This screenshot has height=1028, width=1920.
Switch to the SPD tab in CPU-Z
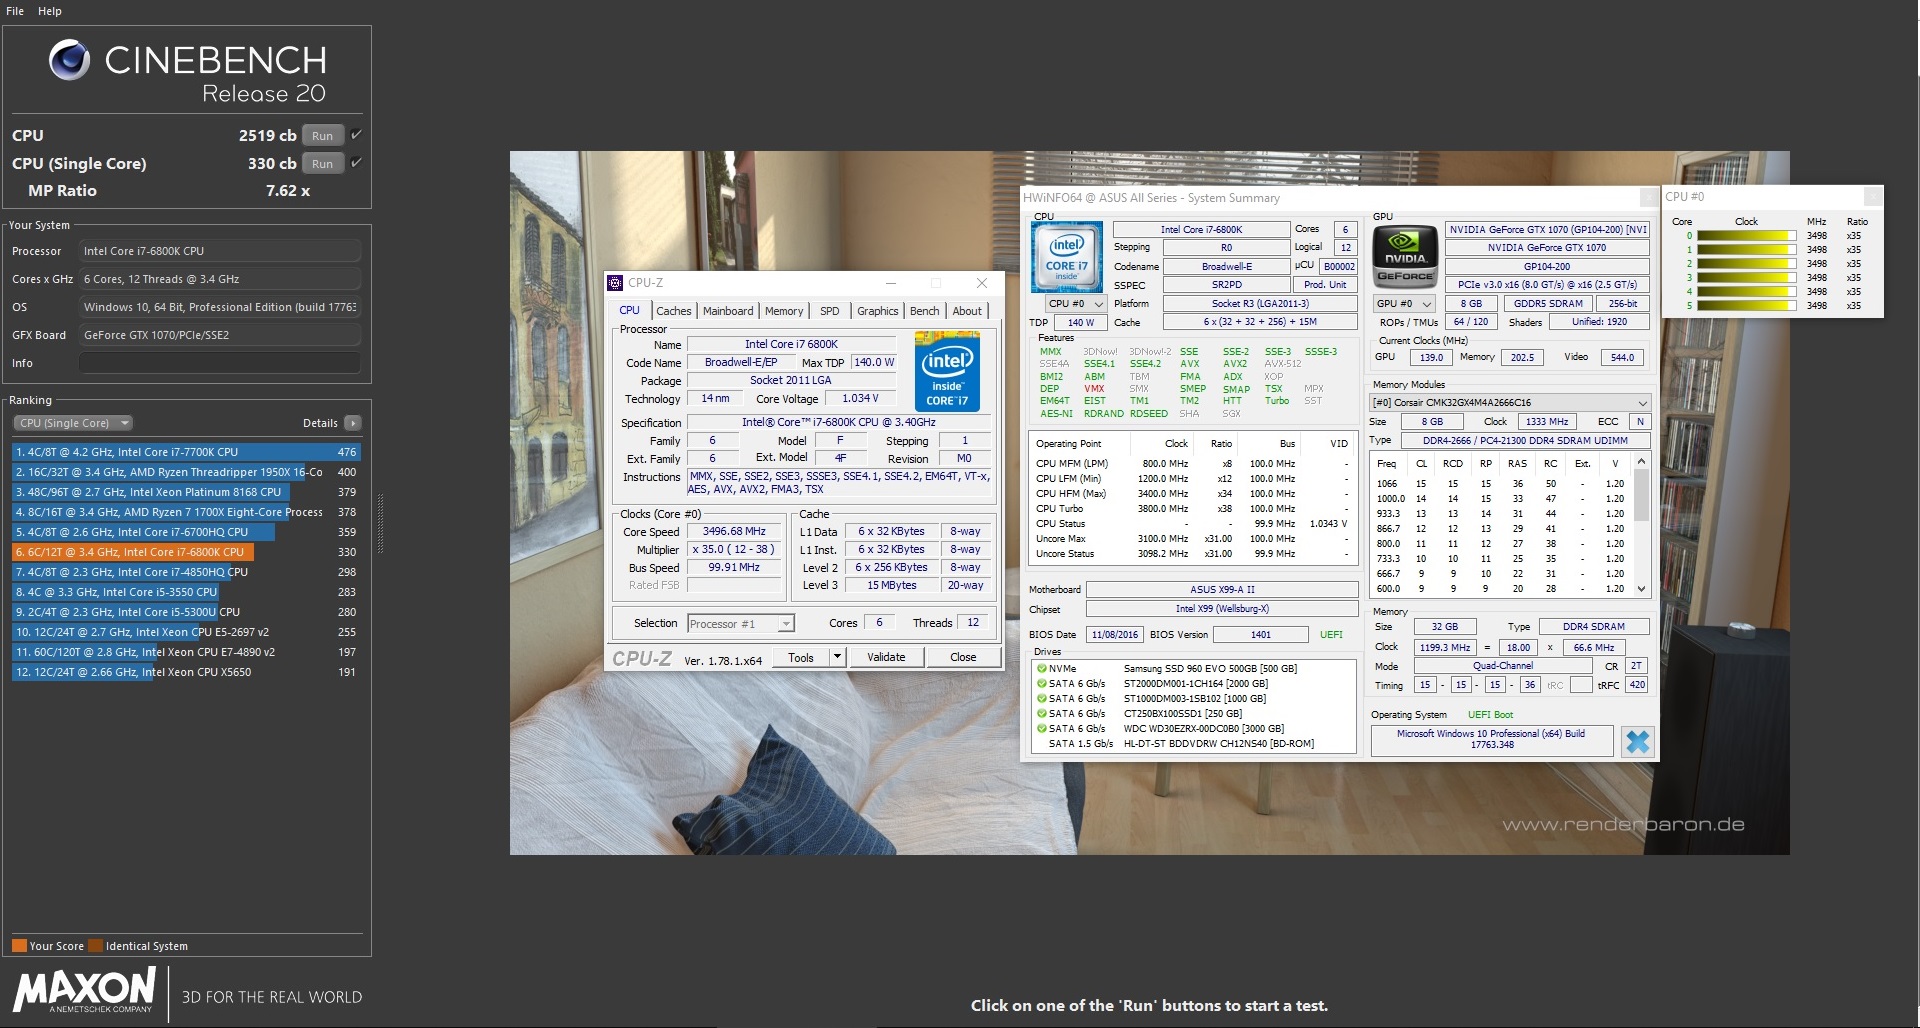point(830,312)
